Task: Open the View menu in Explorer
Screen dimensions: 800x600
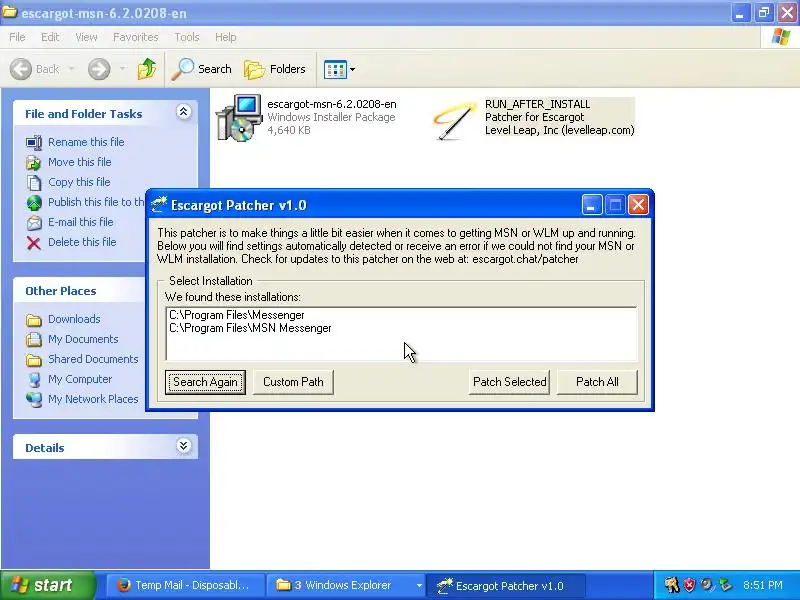Action: pos(86,37)
